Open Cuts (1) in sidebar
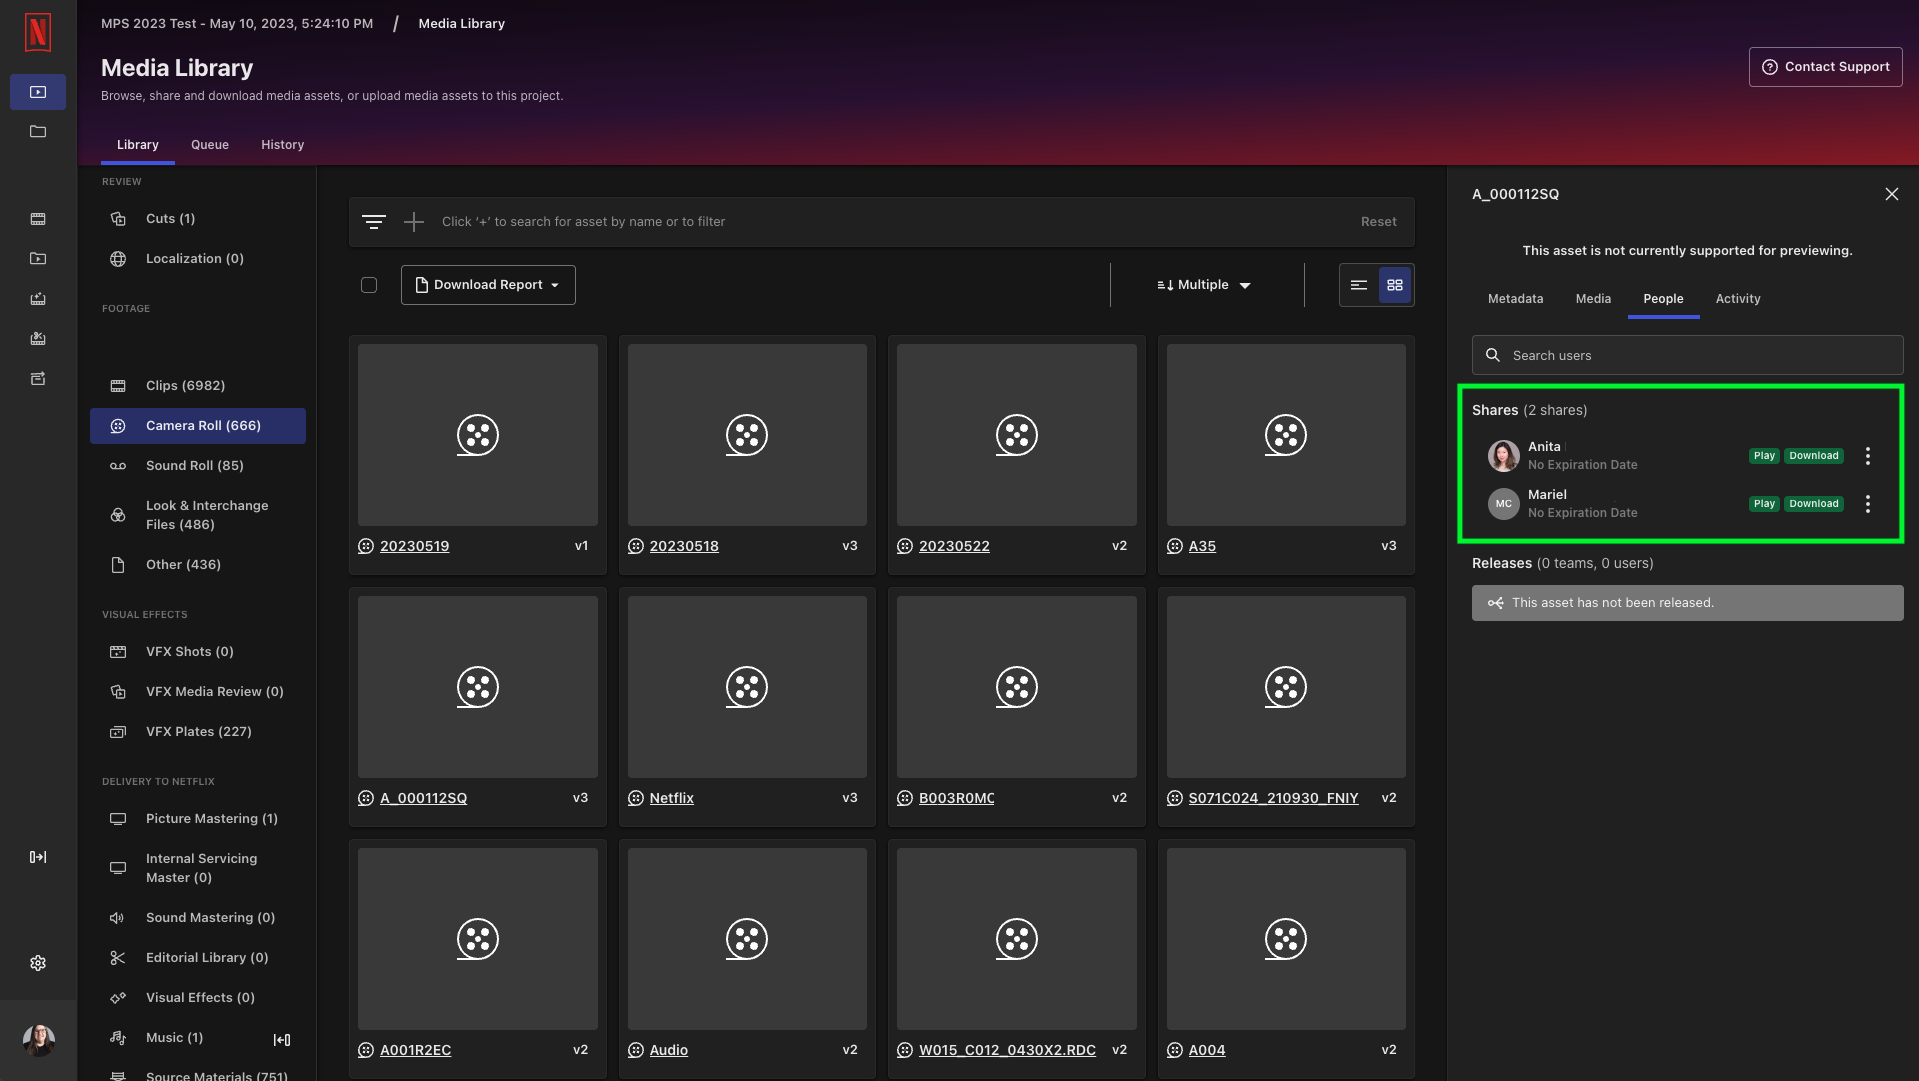This screenshot has height=1081, width=1919. [x=198, y=218]
